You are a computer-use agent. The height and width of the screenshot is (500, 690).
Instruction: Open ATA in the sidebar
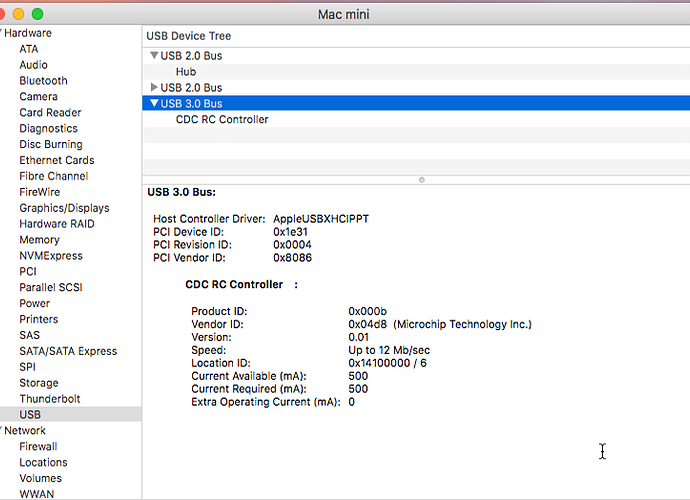click(29, 49)
